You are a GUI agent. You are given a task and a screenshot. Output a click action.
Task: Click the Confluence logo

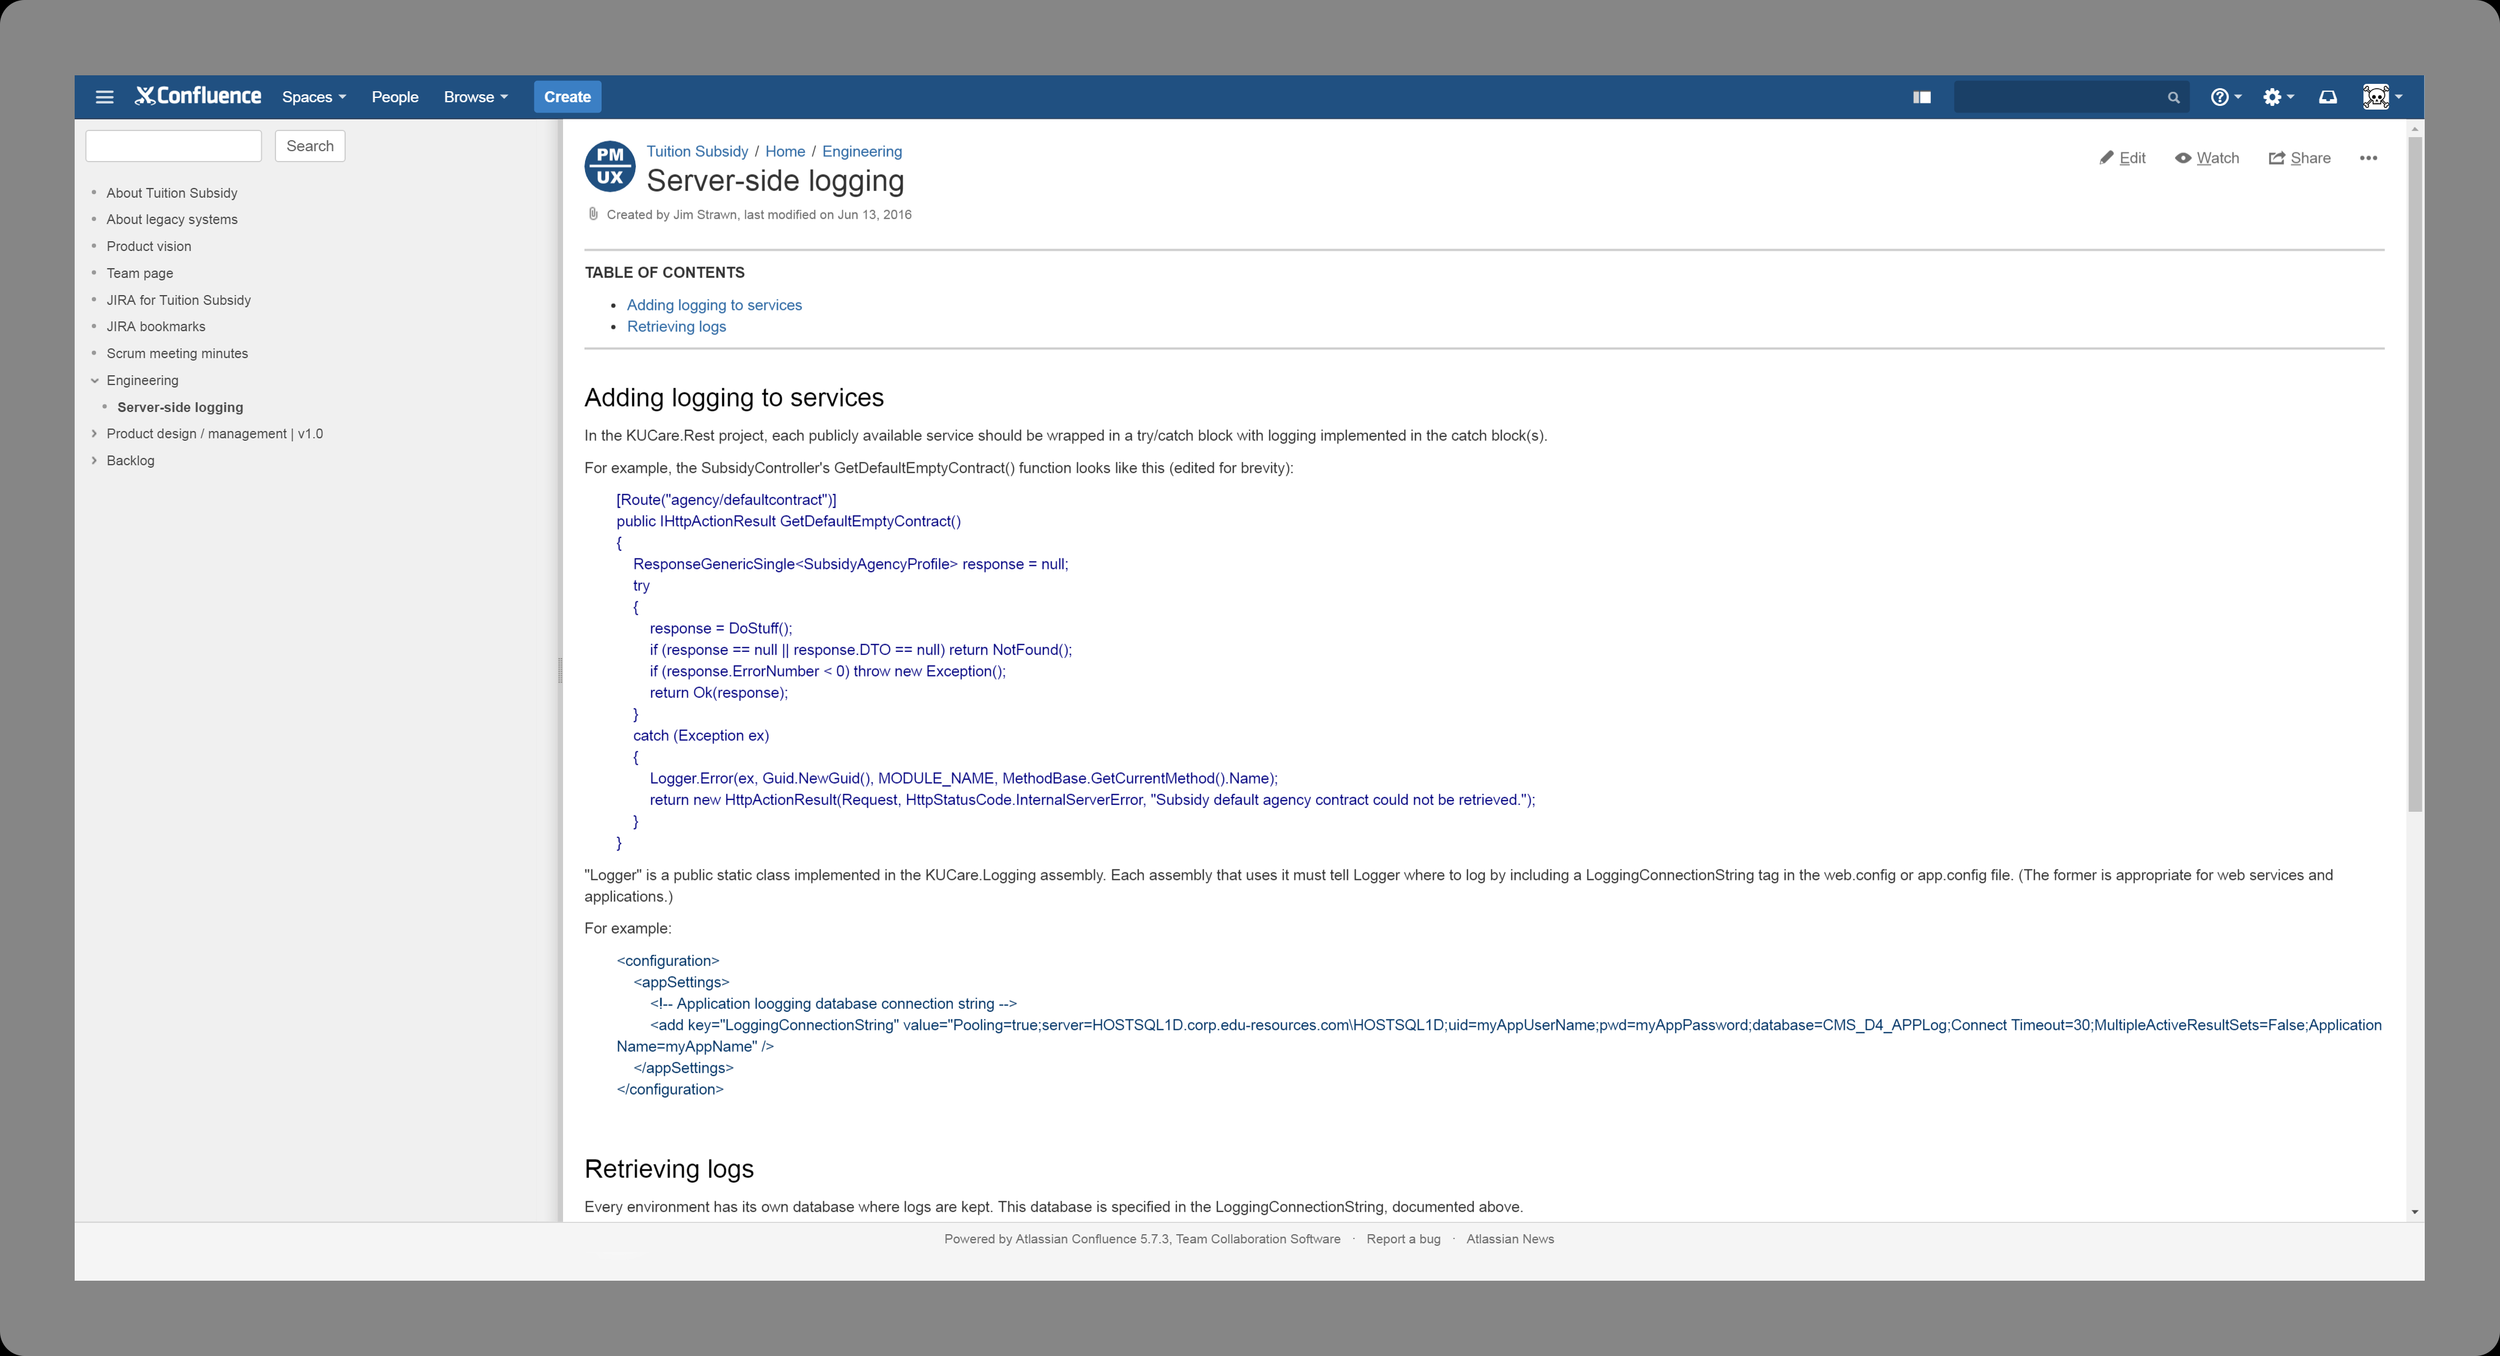click(198, 96)
